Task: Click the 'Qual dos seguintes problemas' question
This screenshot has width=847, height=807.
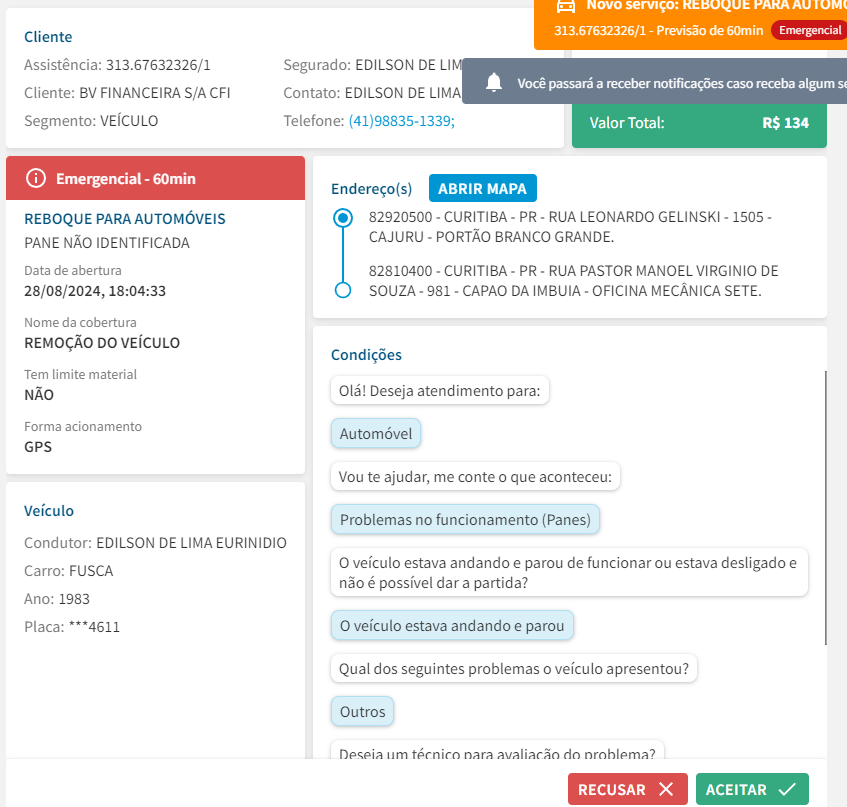Action: (514, 668)
